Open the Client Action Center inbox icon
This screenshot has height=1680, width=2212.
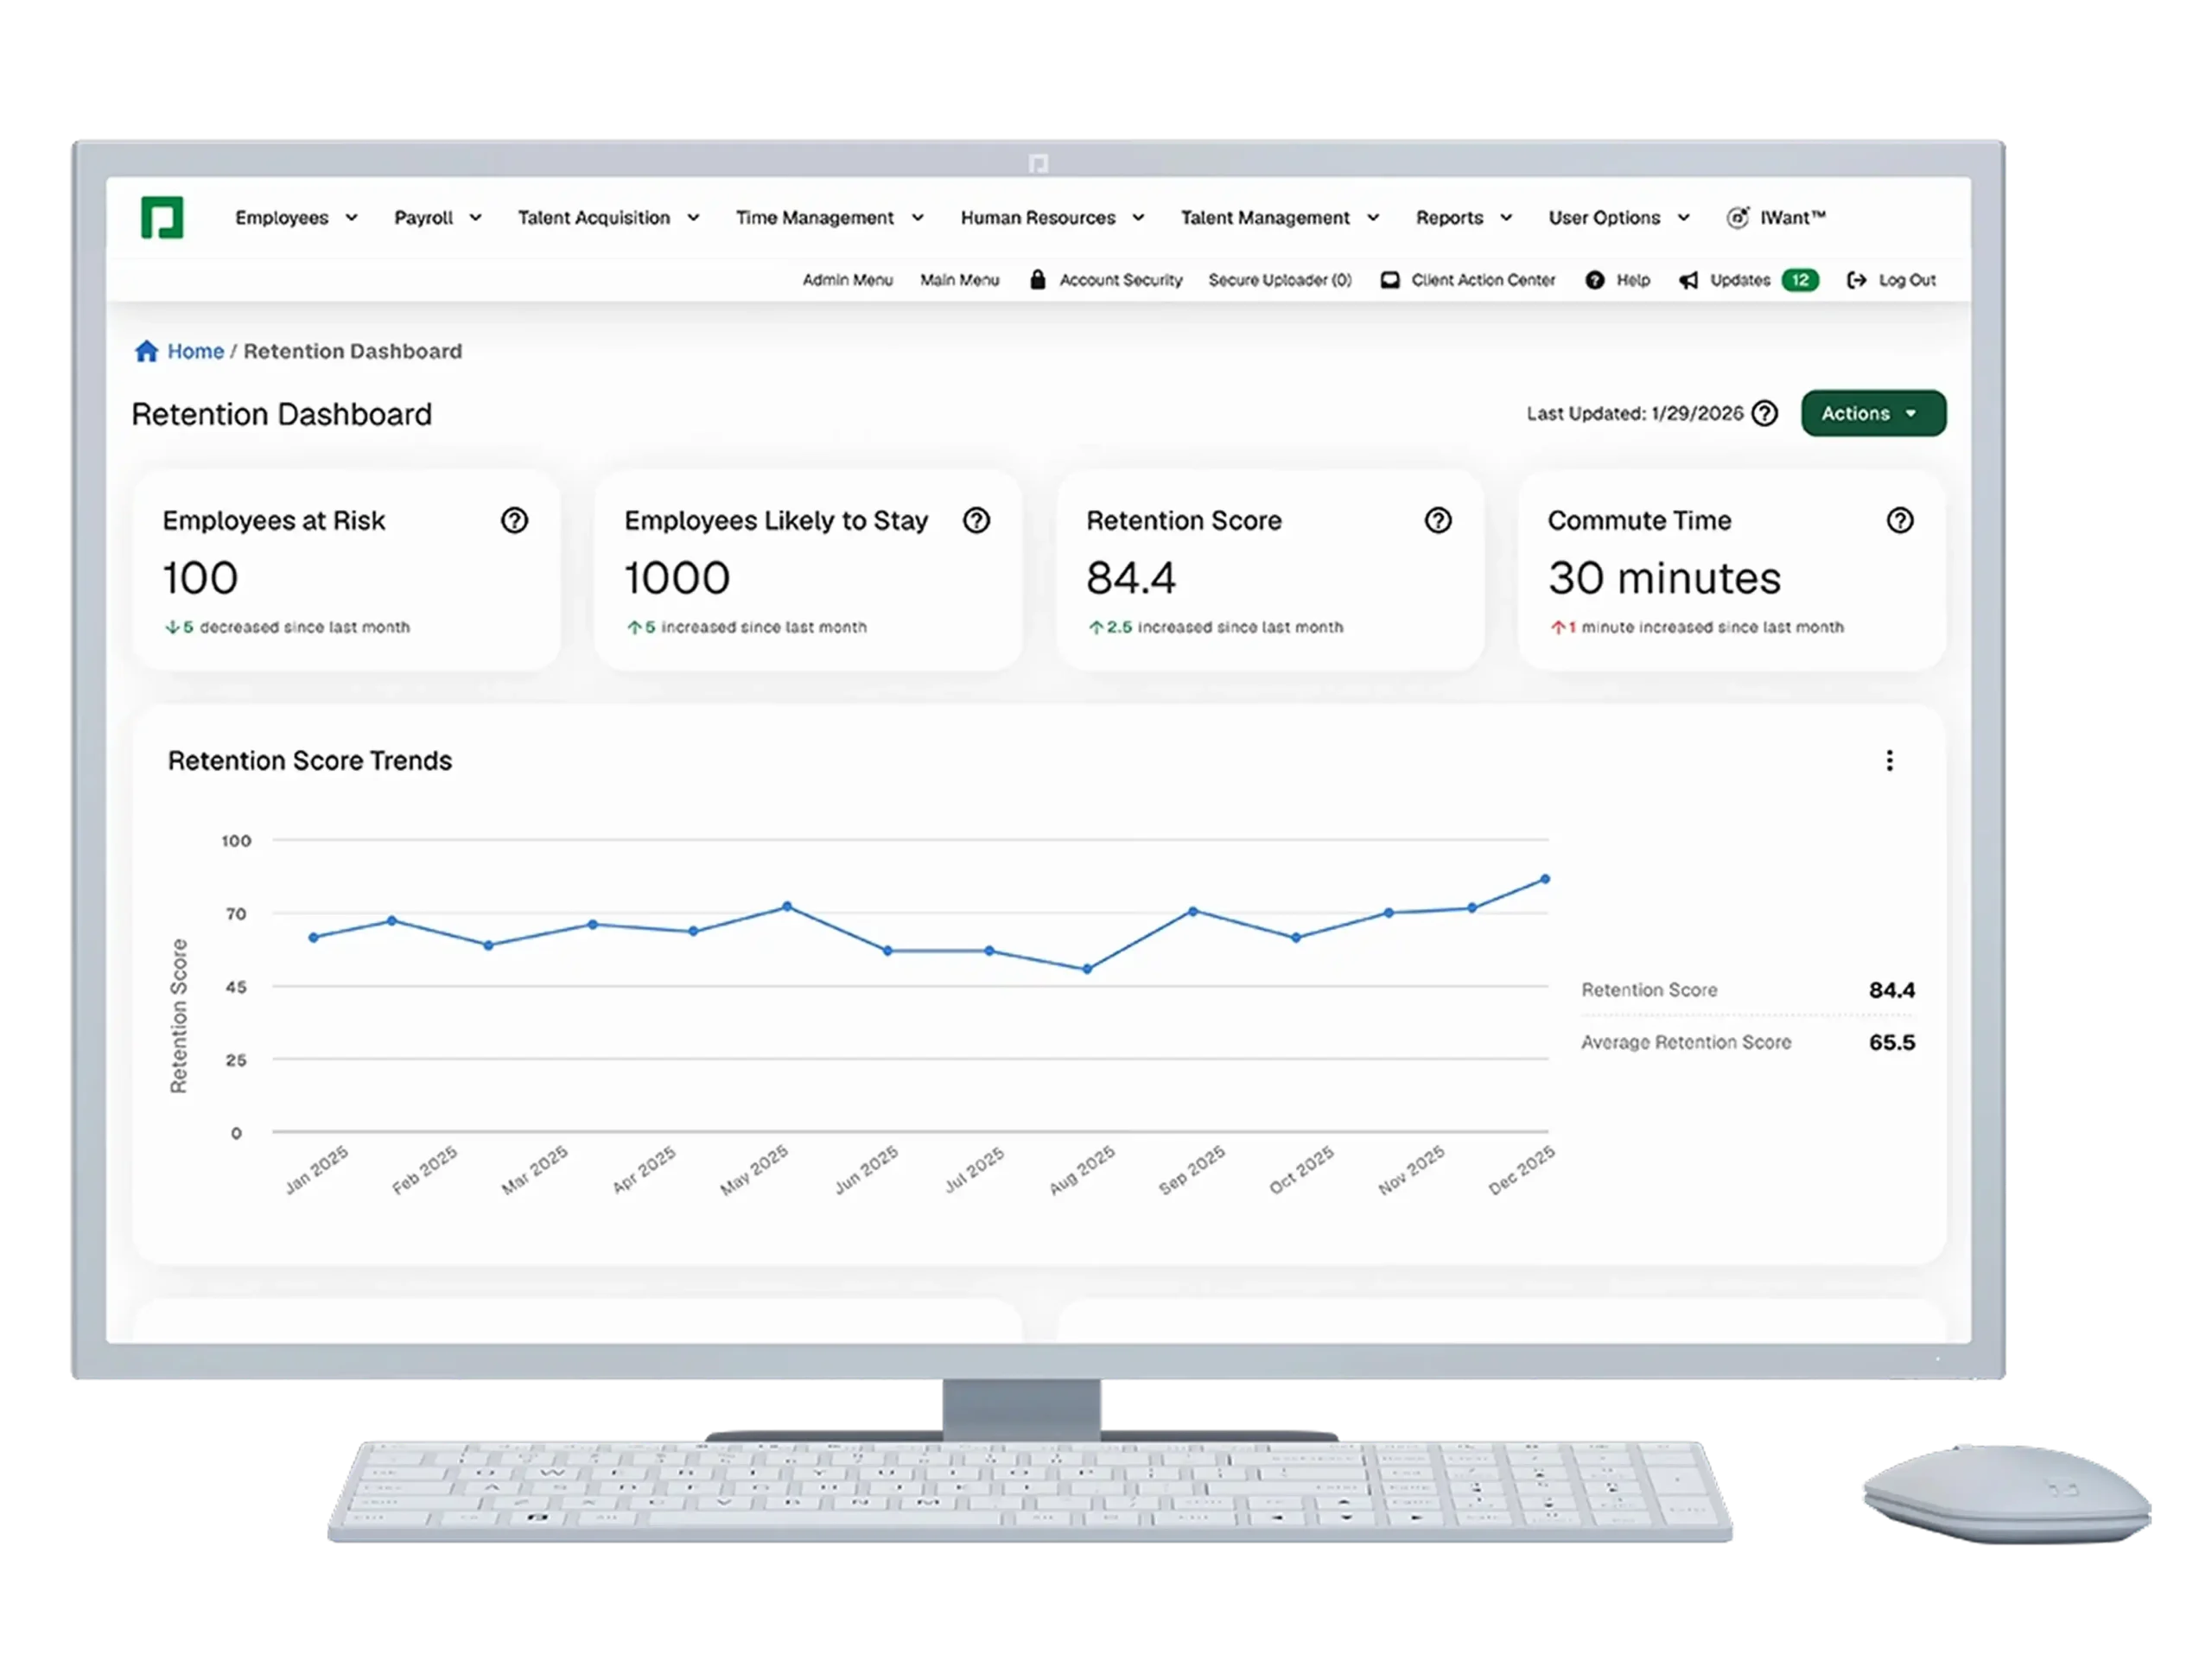(1390, 280)
